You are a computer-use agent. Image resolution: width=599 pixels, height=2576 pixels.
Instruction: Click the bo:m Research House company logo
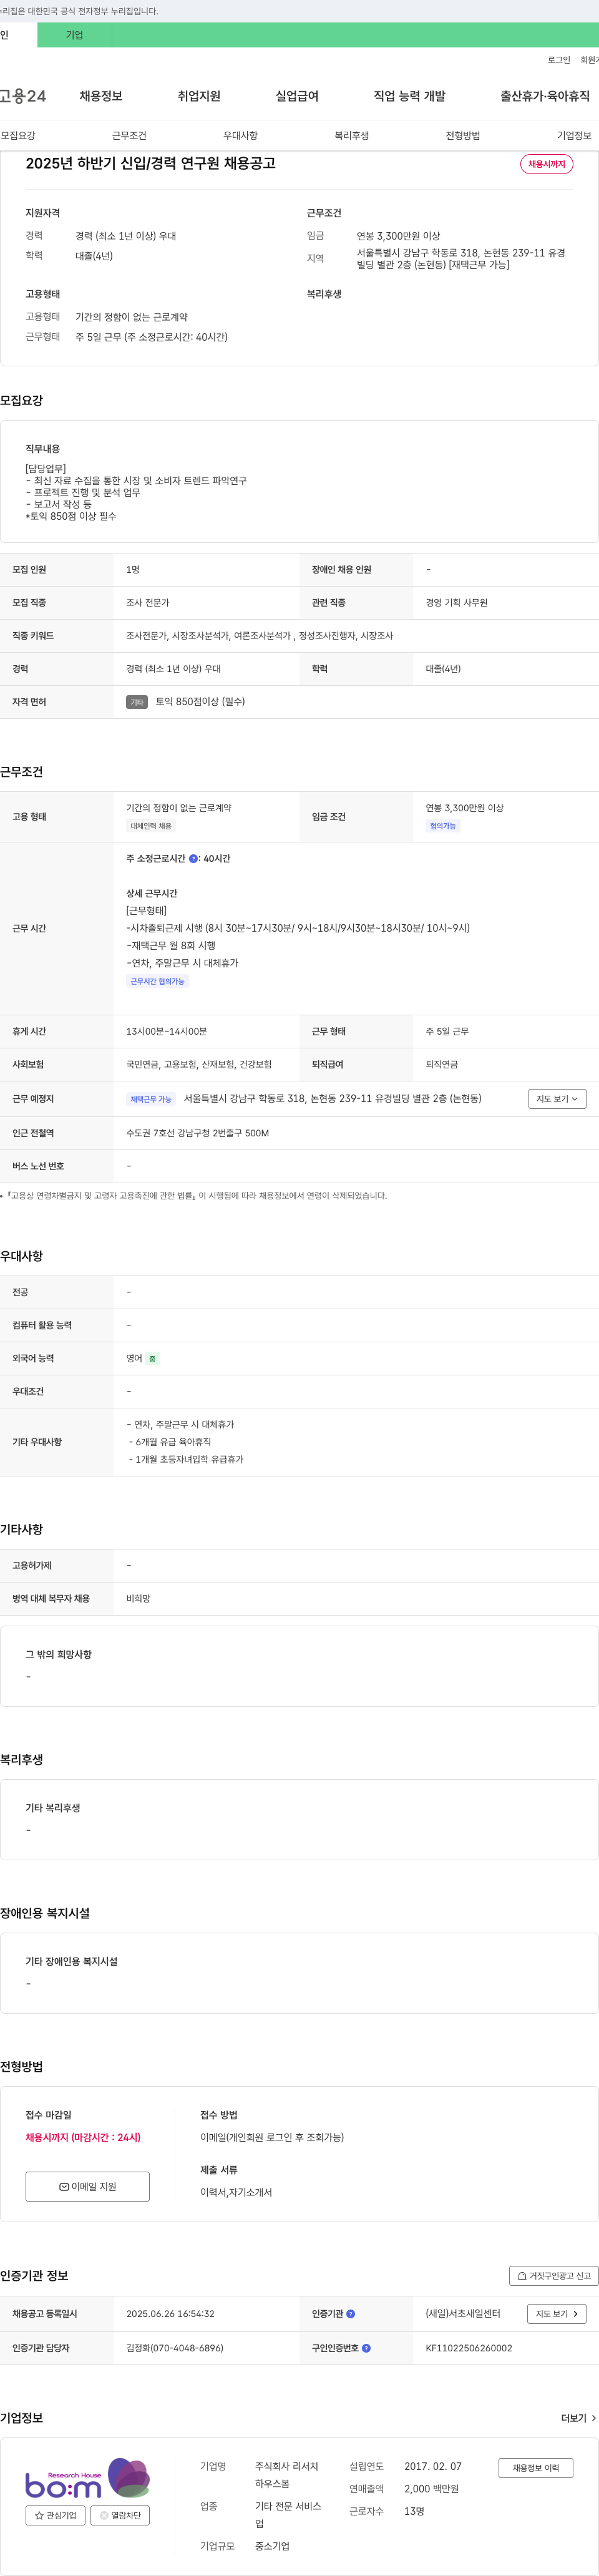(x=87, y=2478)
